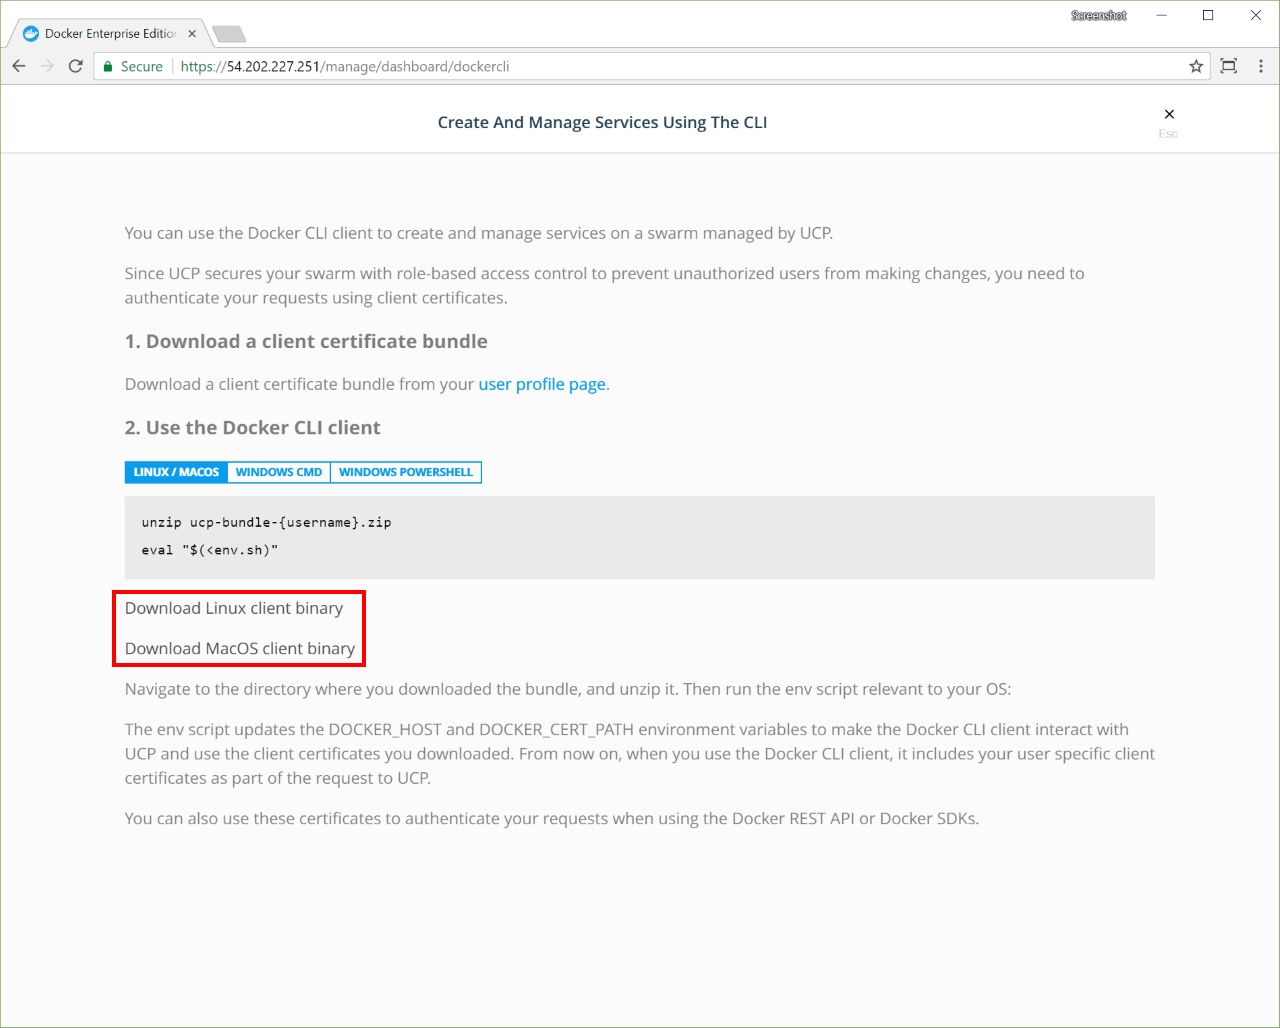This screenshot has width=1280, height=1028.
Task: Reload the Docker dashboard page
Action: 75,66
